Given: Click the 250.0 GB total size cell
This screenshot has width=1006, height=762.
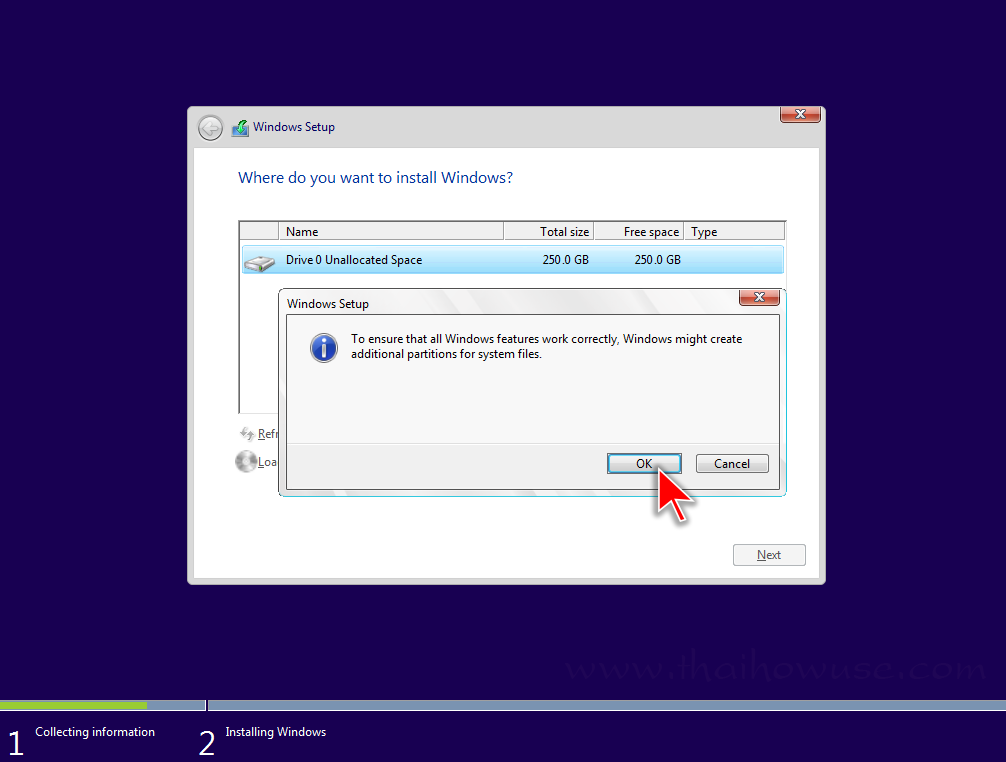Looking at the screenshot, I should click(565, 260).
